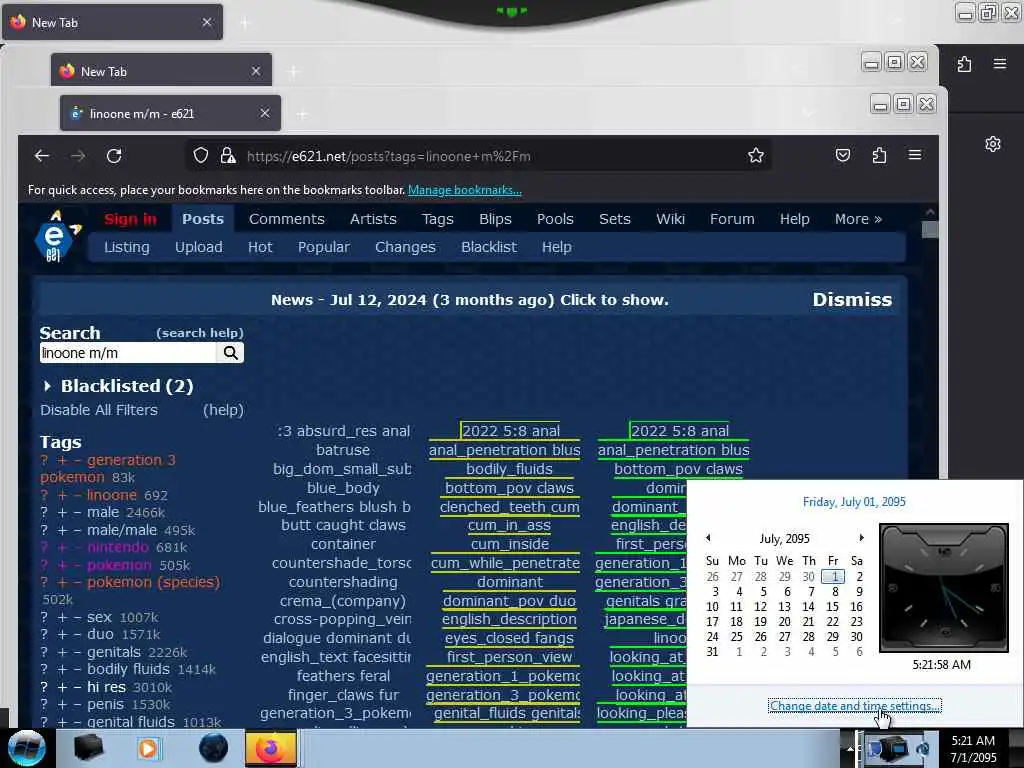Click the Firefox address bar URL

tap(389, 156)
